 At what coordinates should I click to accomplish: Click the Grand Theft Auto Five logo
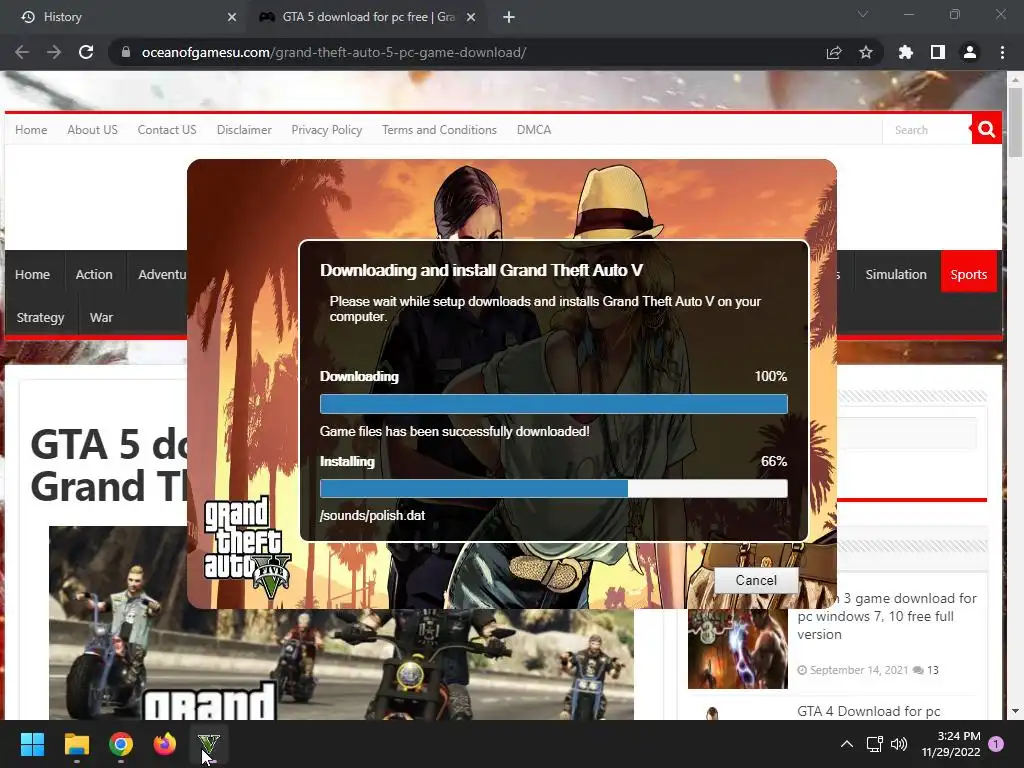[247, 547]
